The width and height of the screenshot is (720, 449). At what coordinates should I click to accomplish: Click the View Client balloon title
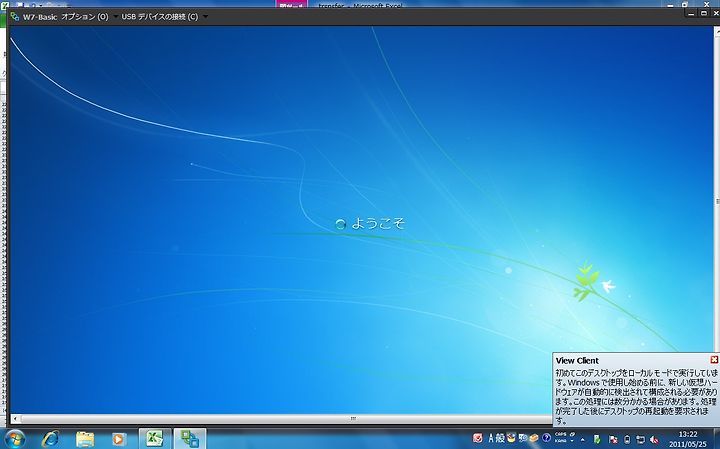pos(577,360)
